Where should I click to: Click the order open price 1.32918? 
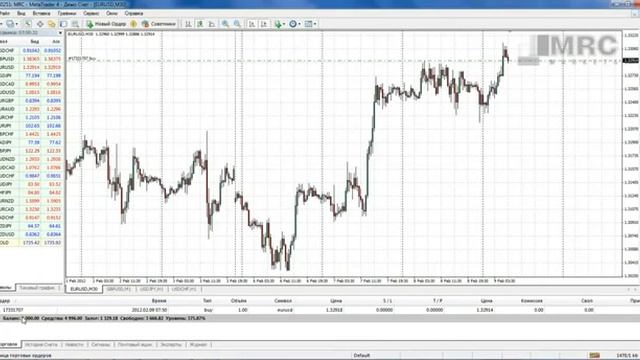pos(334,310)
